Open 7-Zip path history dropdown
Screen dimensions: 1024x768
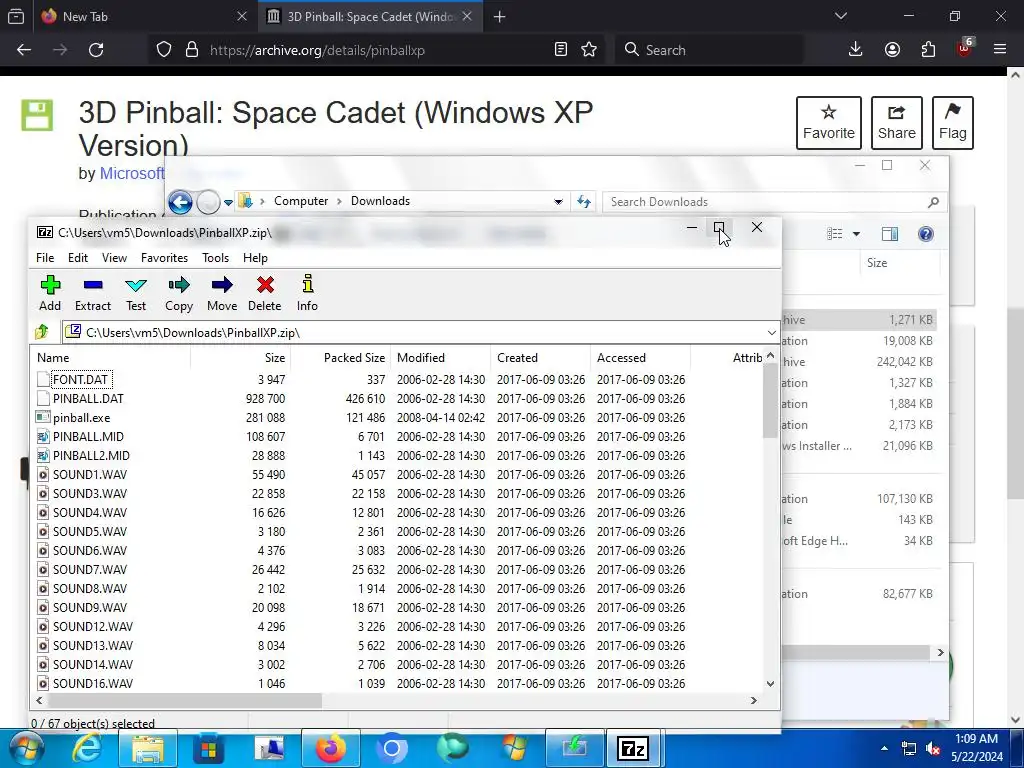tap(771, 332)
